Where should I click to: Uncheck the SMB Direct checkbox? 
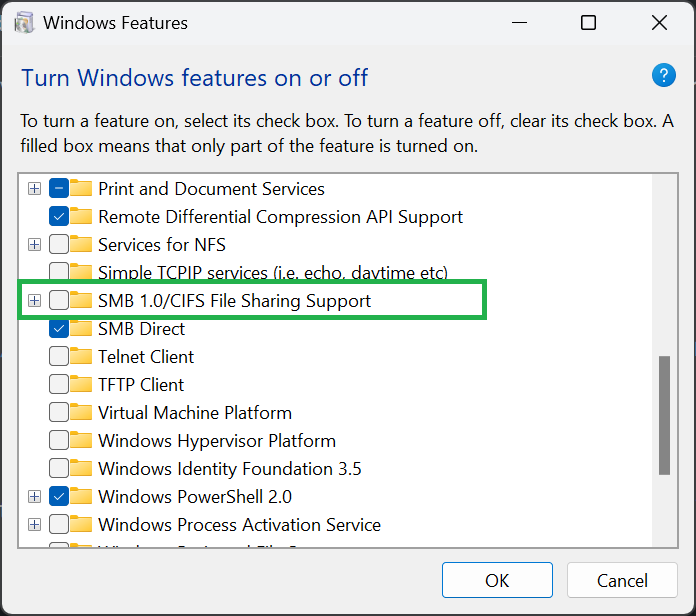58,329
